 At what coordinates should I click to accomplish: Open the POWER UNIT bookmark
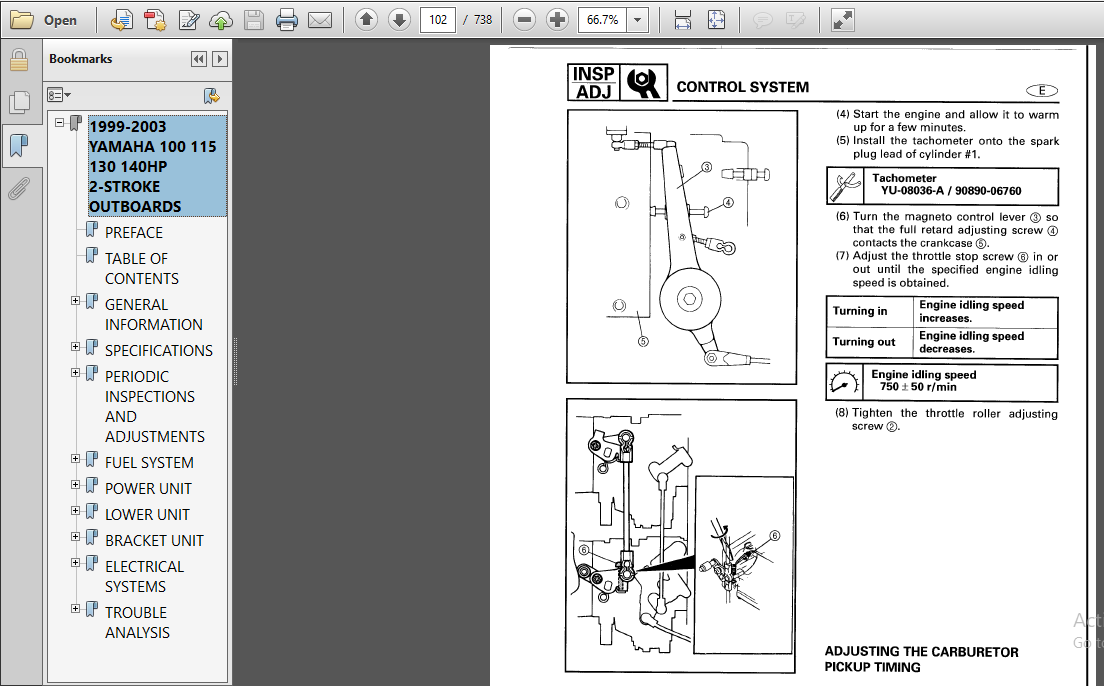(148, 489)
